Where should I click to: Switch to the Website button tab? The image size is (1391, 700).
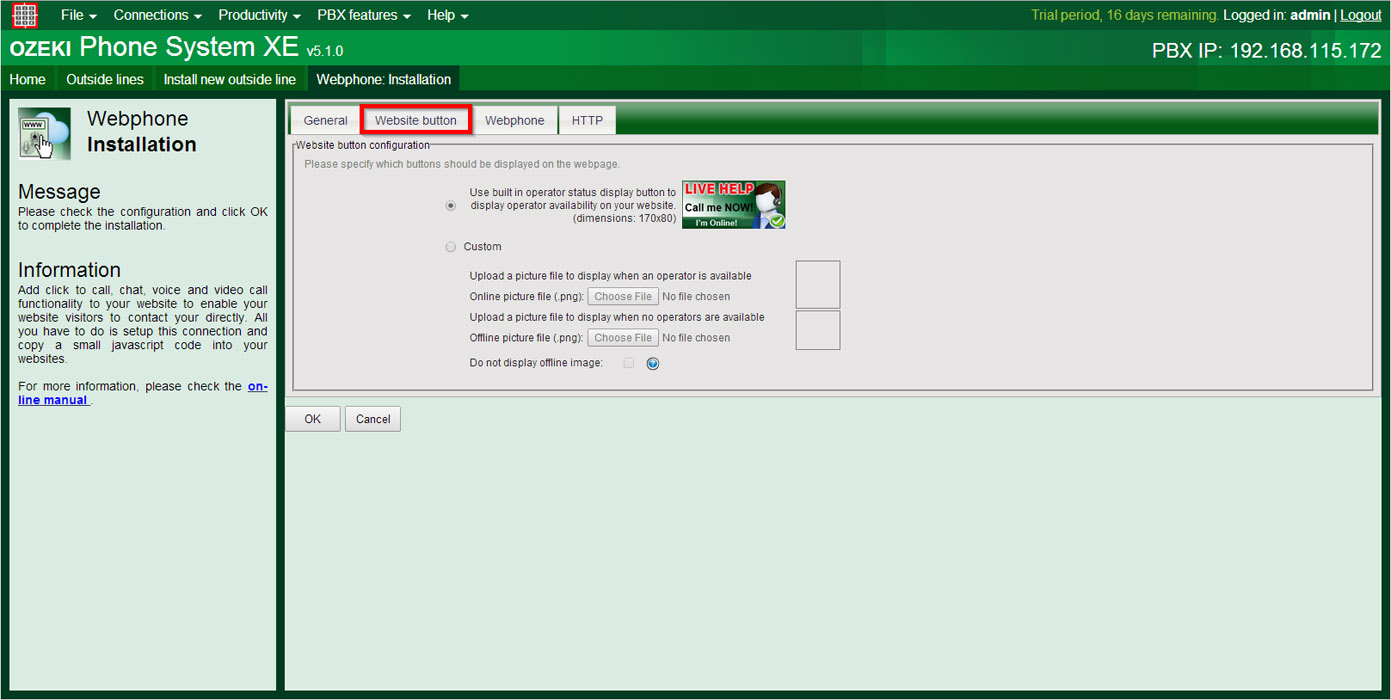pos(416,120)
